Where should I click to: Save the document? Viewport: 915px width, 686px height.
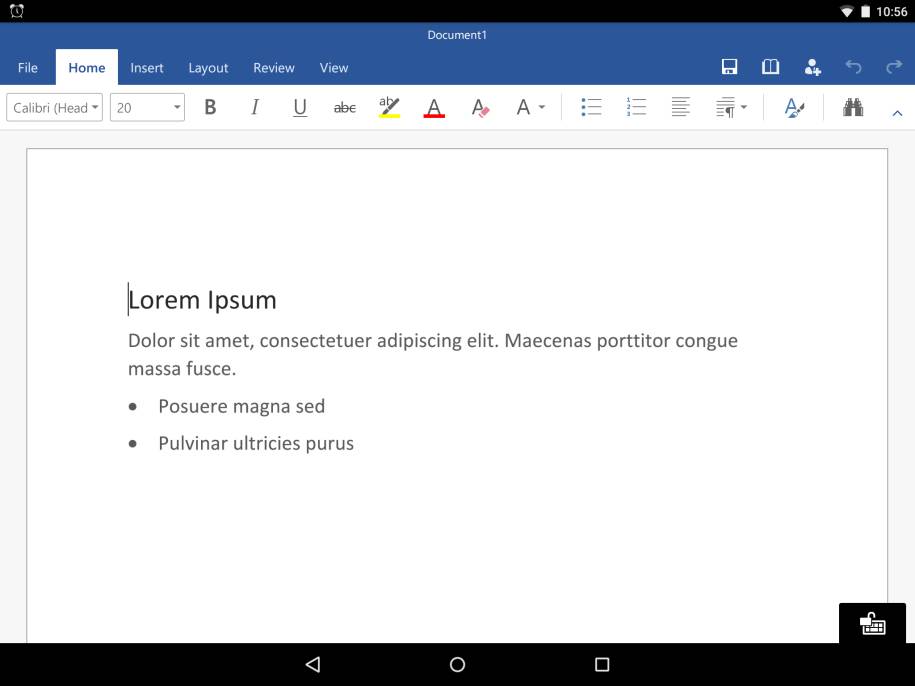pos(729,66)
